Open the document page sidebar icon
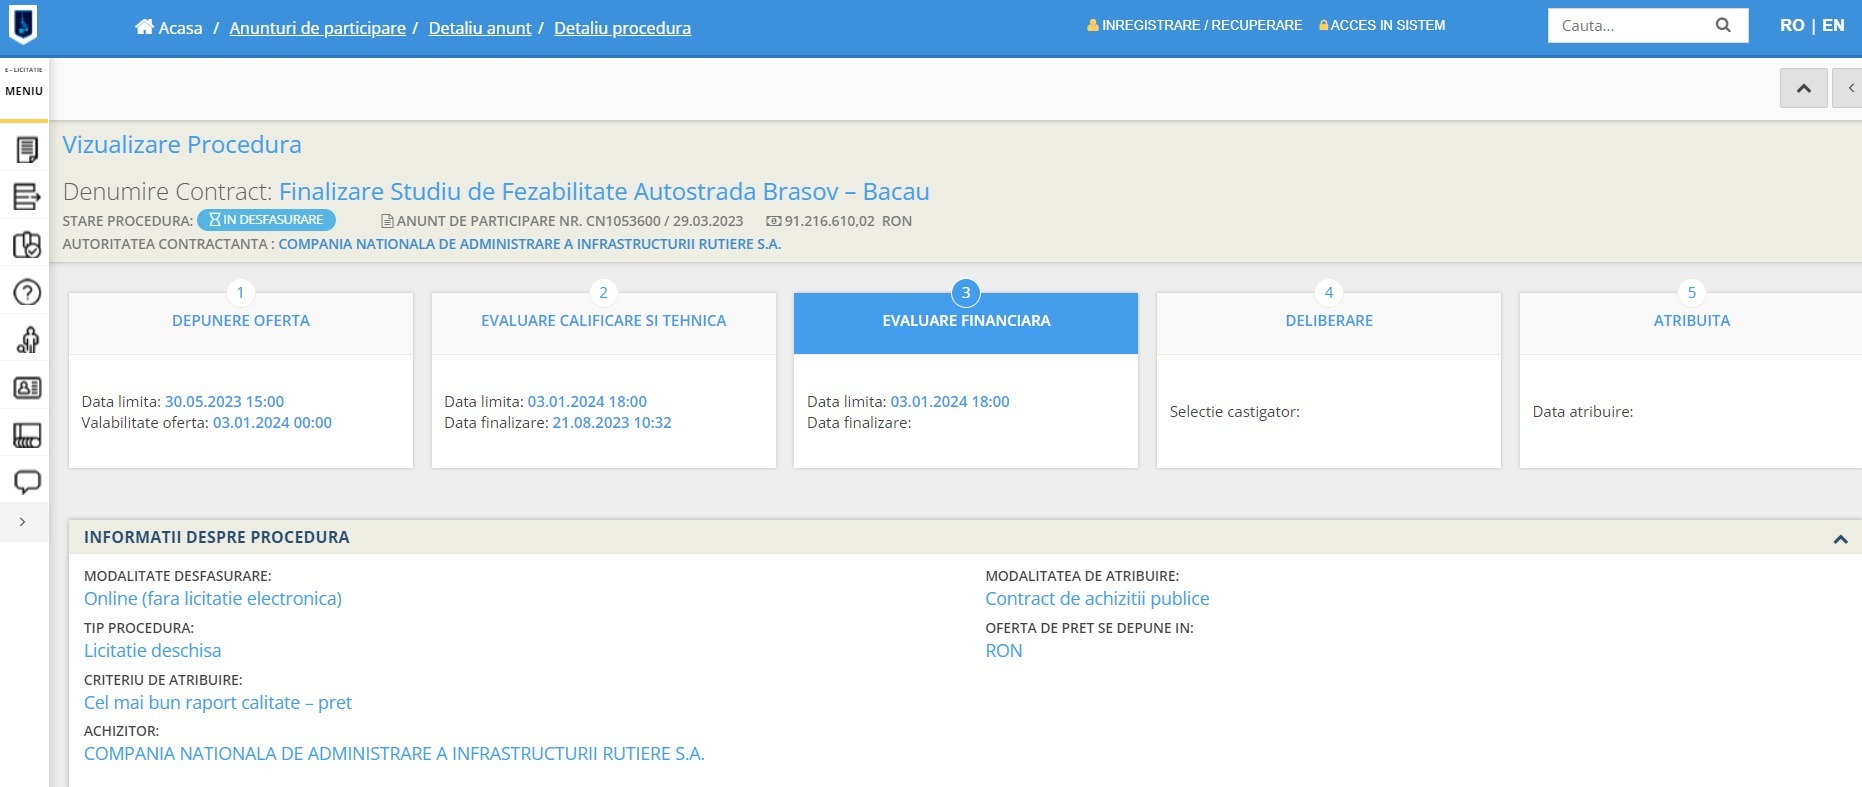Screen dimensions: 1862x787 click(27, 150)
